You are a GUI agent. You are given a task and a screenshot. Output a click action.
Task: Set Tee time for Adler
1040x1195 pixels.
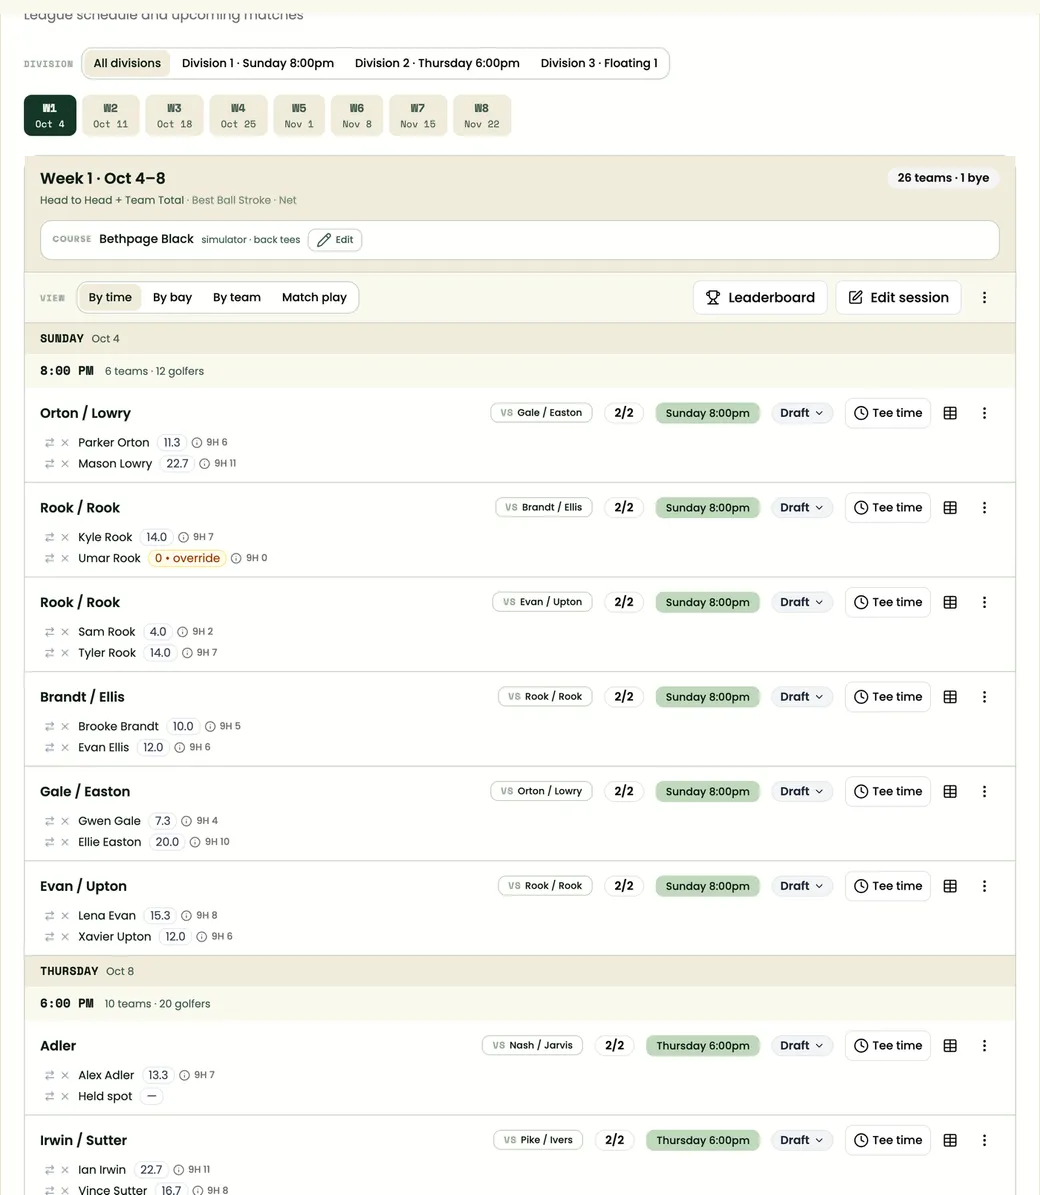tap(888, 1046)
